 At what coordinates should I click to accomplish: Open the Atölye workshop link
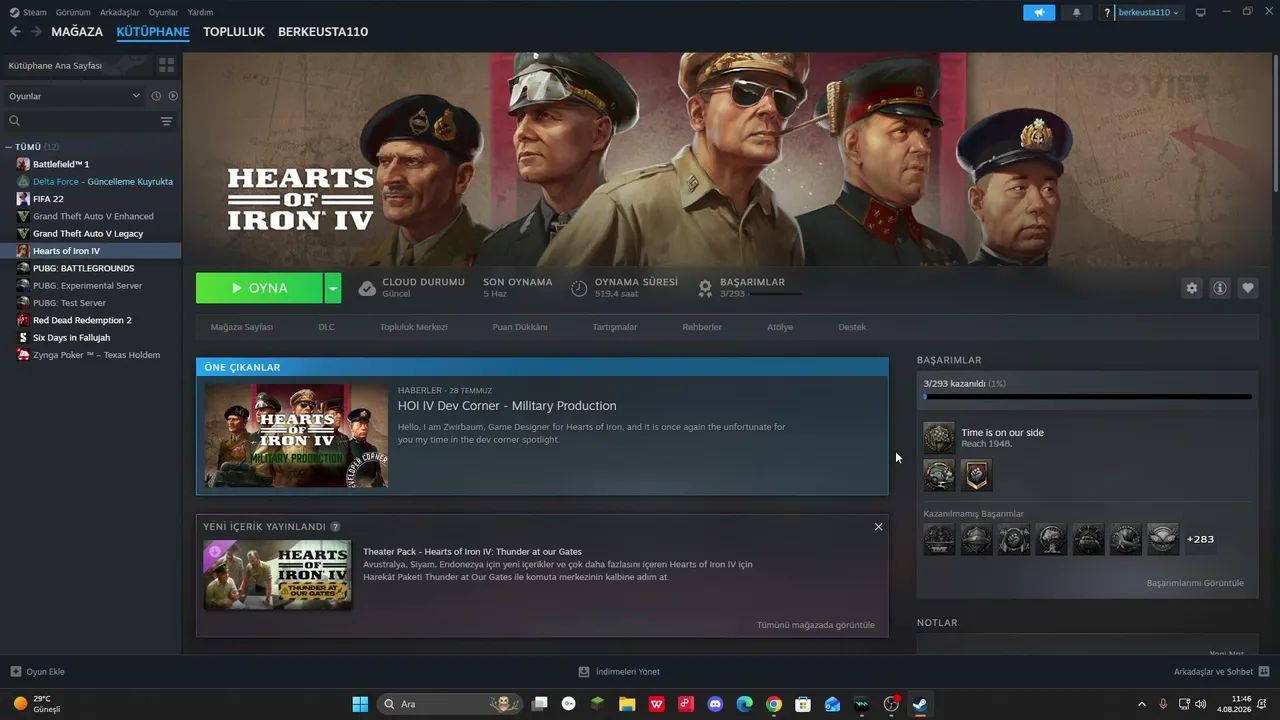[780, 327]
